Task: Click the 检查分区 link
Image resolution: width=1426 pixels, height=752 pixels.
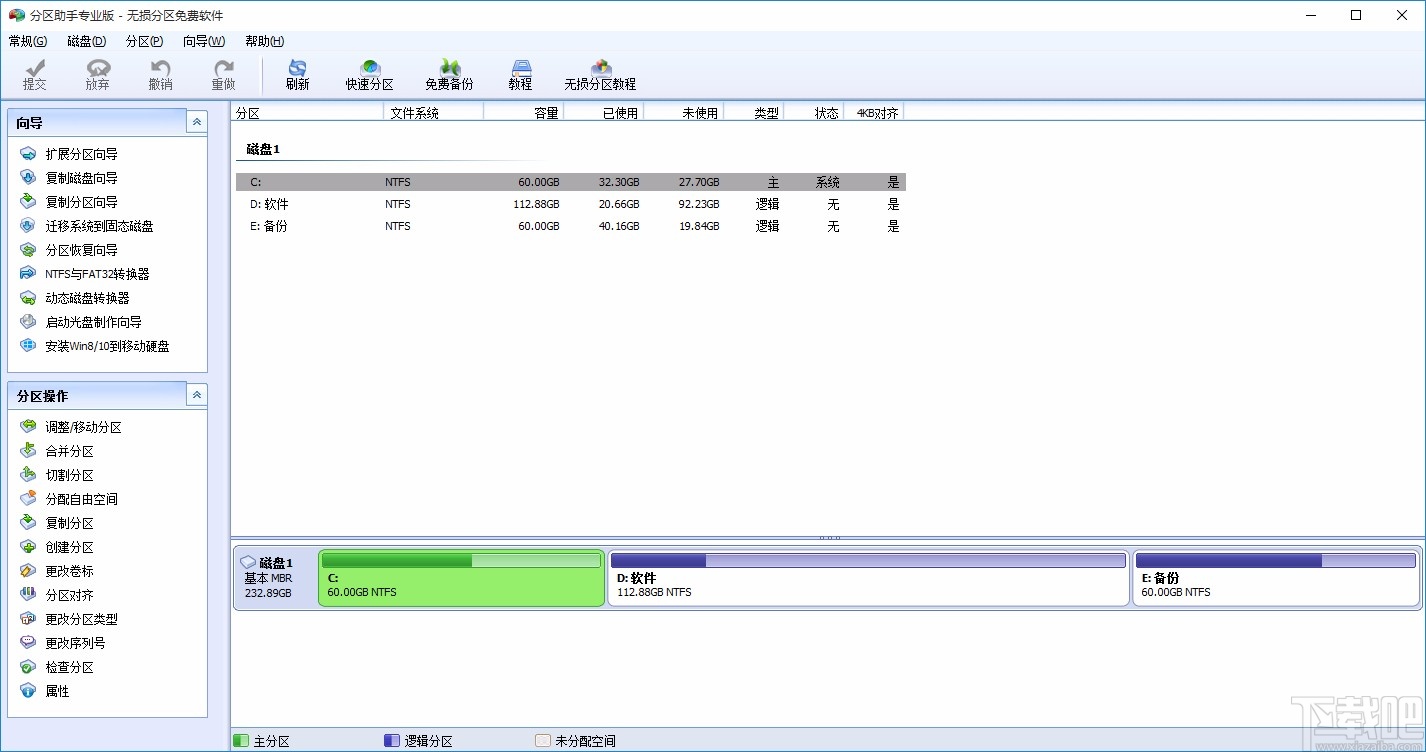Action: pos(69,667)
